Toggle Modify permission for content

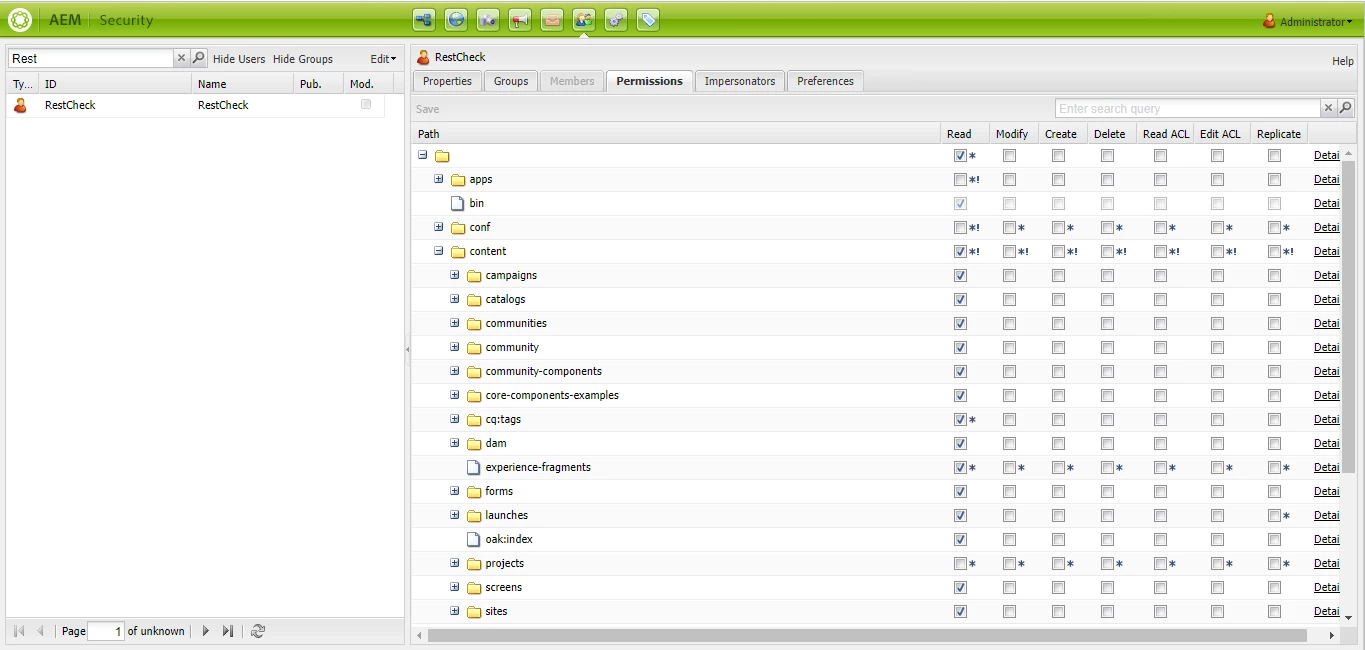point(1009,252)
